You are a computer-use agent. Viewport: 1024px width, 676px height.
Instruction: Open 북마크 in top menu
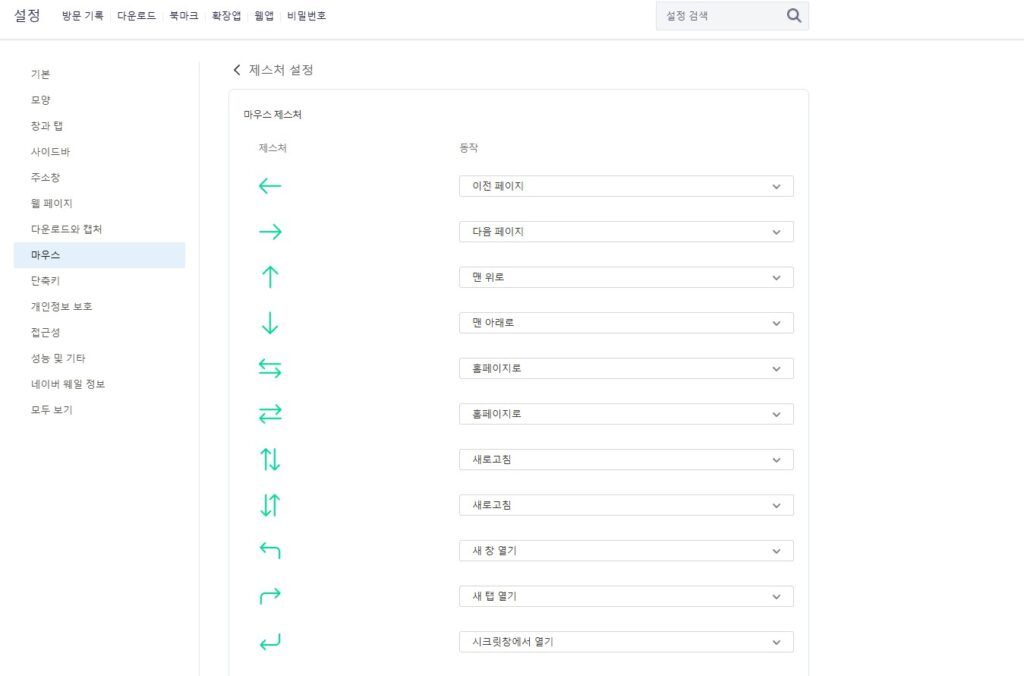pyautogui.click(x=184, y=16)
